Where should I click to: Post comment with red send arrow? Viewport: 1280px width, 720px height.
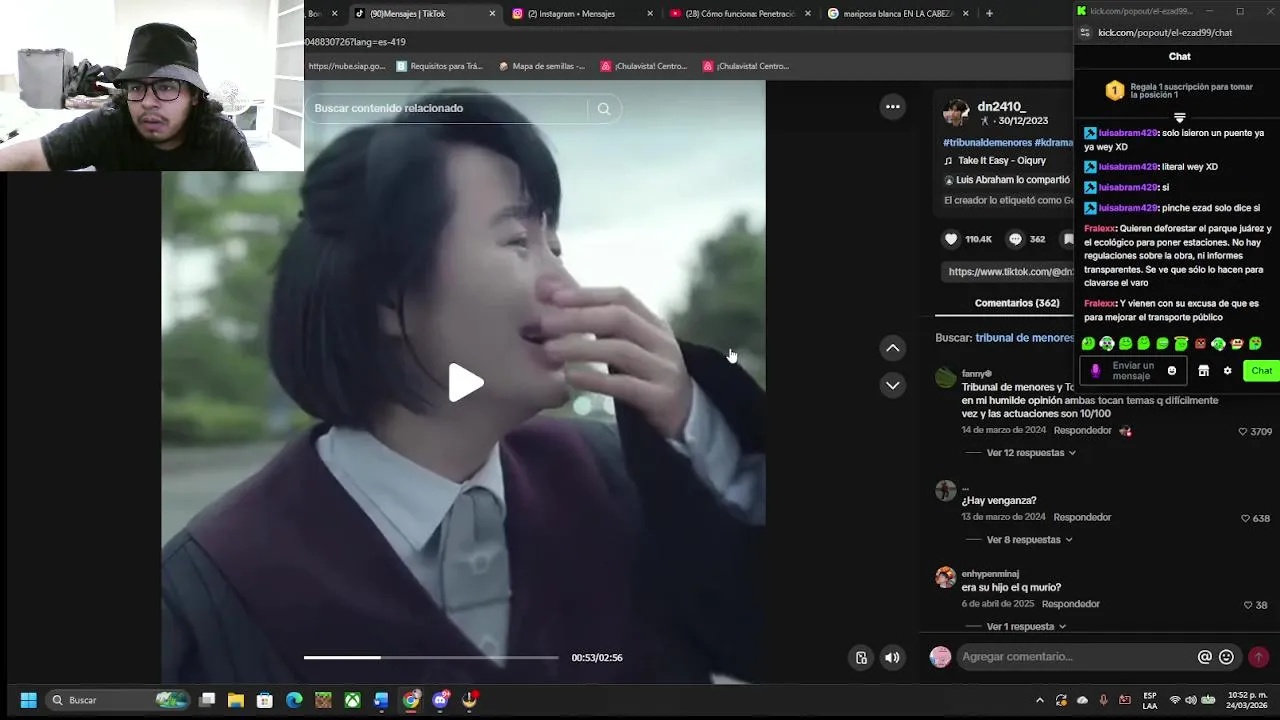[1259, 657]
